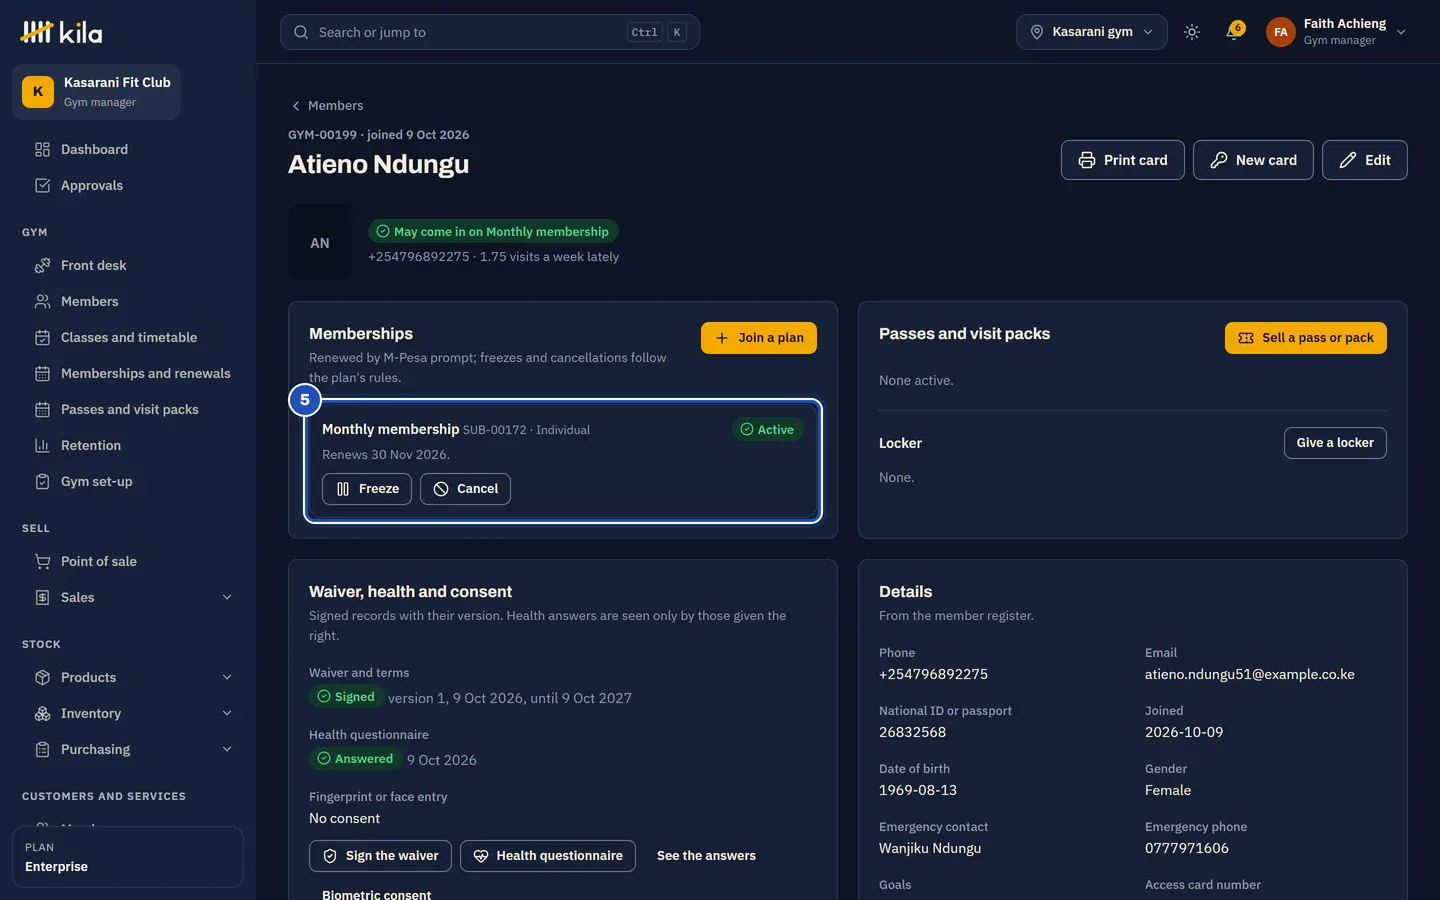Cancel the Monthly membership
The image size is (1440, 900).
pyautogui.click(x=465, y=489)
